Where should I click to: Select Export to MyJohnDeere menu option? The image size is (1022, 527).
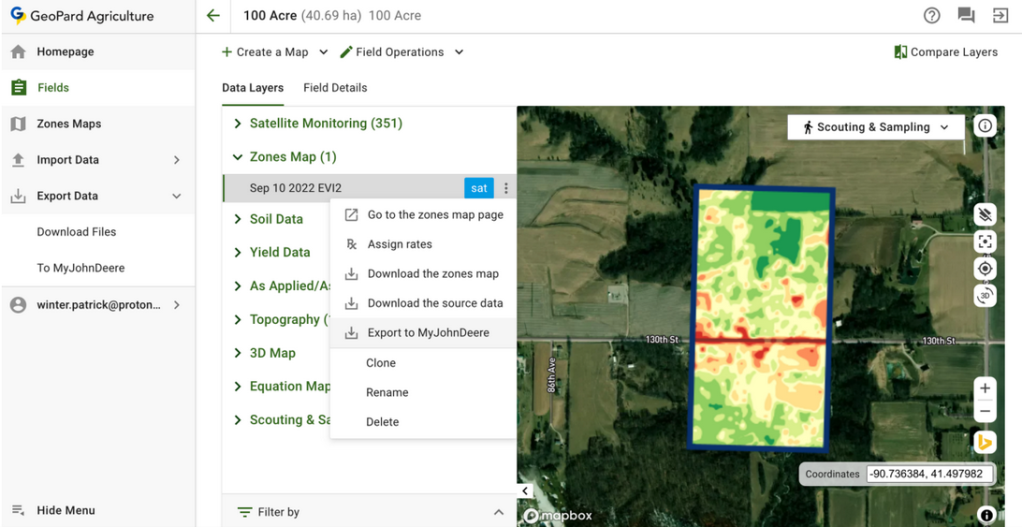428,333
